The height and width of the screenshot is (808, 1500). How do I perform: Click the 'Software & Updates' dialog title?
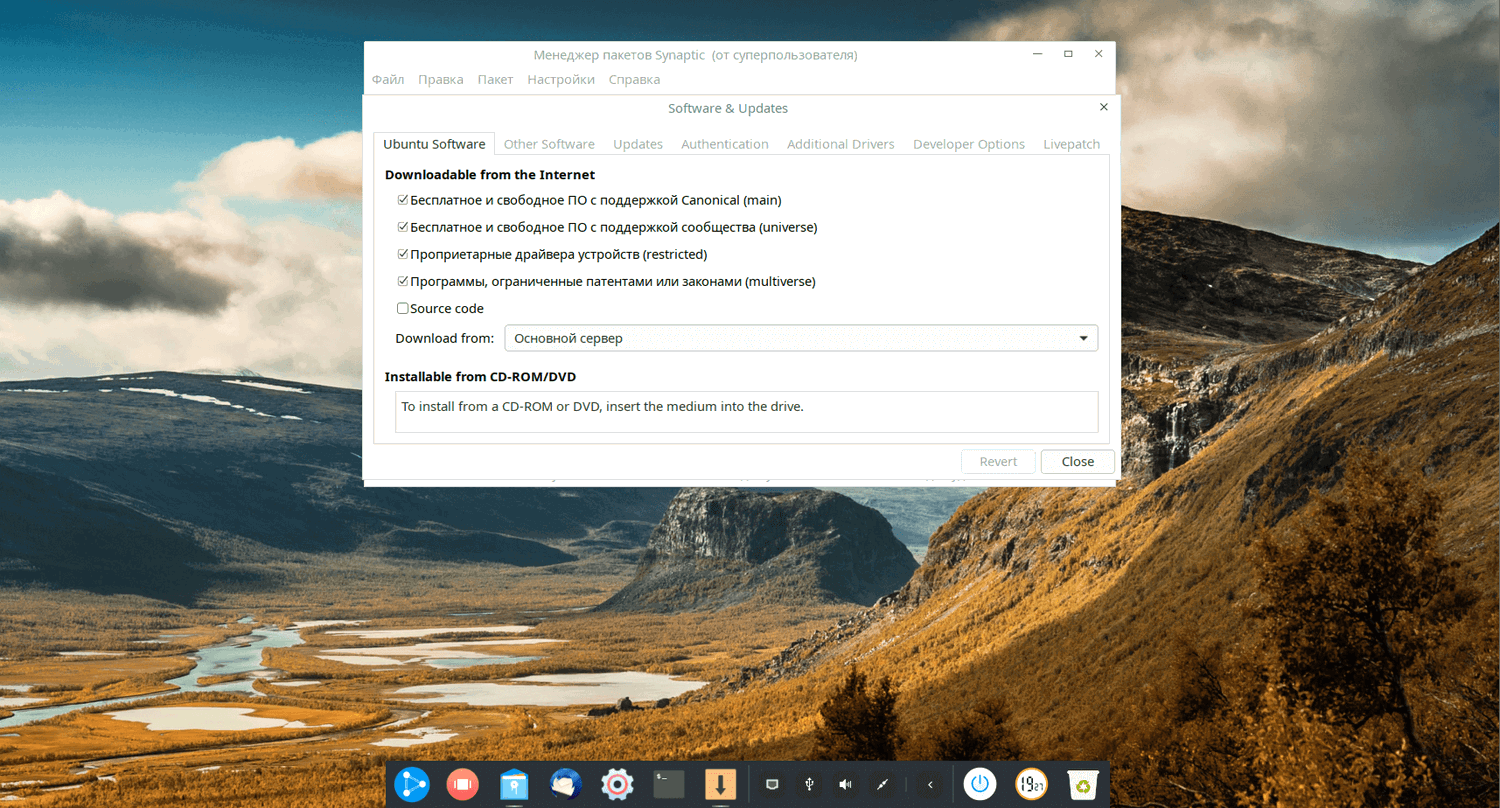point(728,108)
